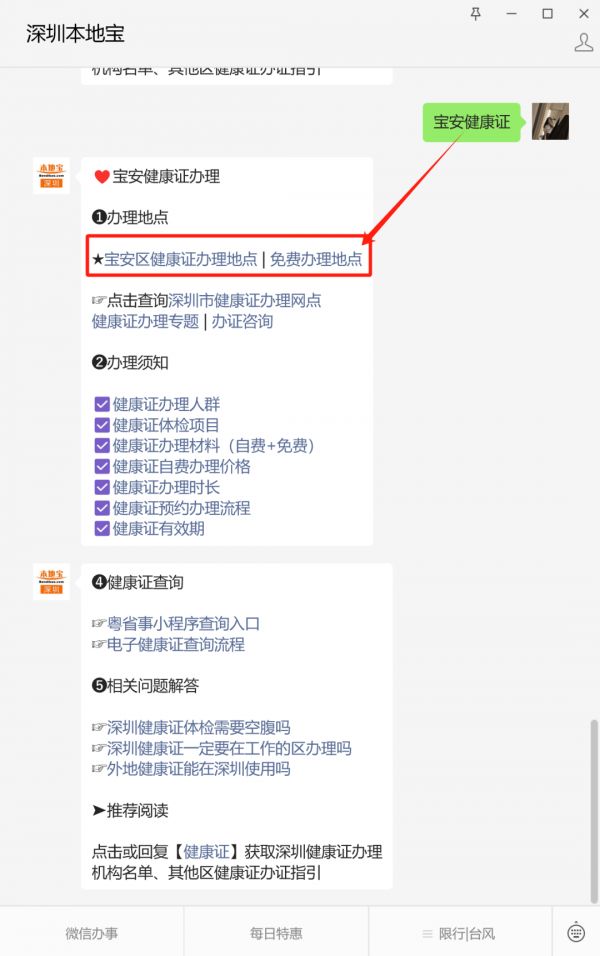This screenshot has height=956, width=600.
Task: Switch to keyboard input icon
Action: click(x=576, y=933)
